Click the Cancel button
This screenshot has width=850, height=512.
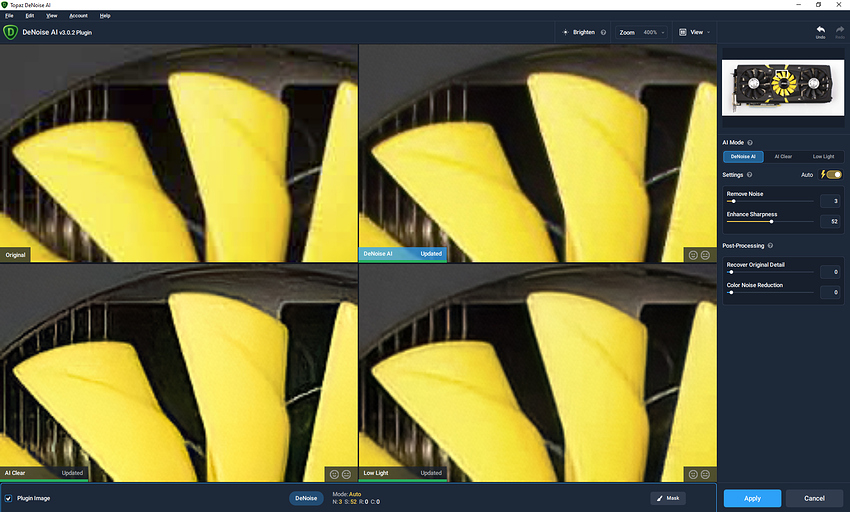[x=814, y=498]
